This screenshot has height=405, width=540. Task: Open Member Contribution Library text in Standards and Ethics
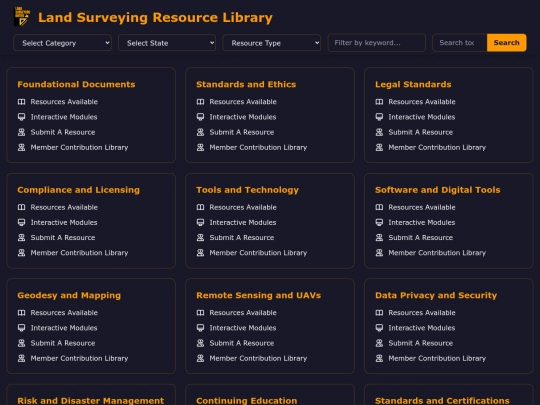pyautogui.click(x=258, y=147)
